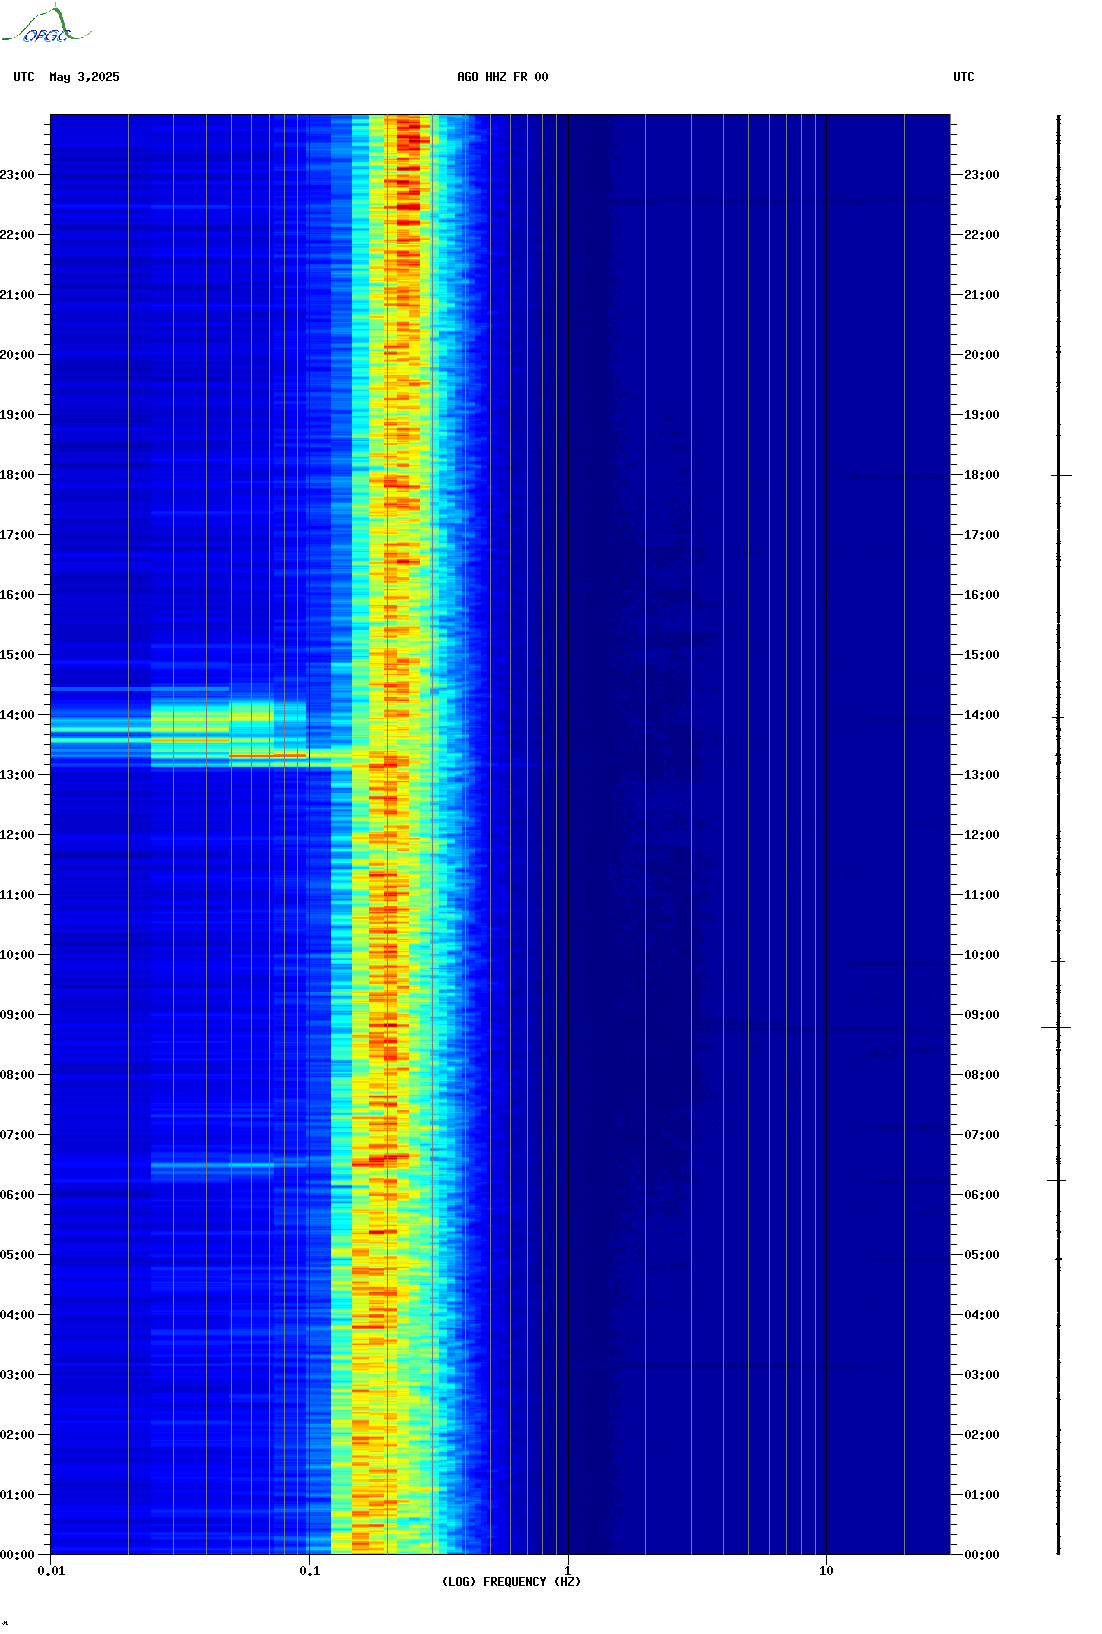Image resolution: width=1102 pixels, height=1634 pixels.
Task: Click 04:00 on the right time axis
Action: 982,1315
